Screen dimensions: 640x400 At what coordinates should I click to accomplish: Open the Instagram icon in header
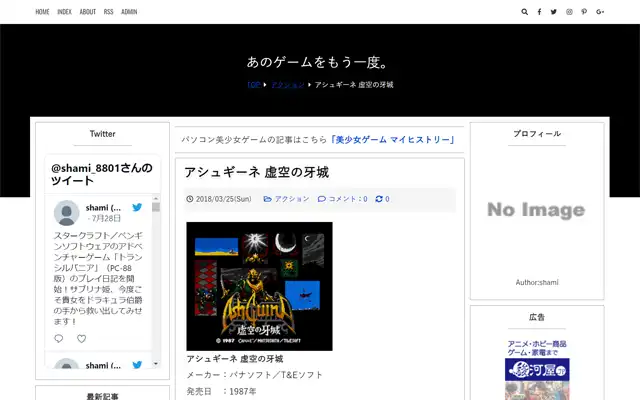click(569, 12)
